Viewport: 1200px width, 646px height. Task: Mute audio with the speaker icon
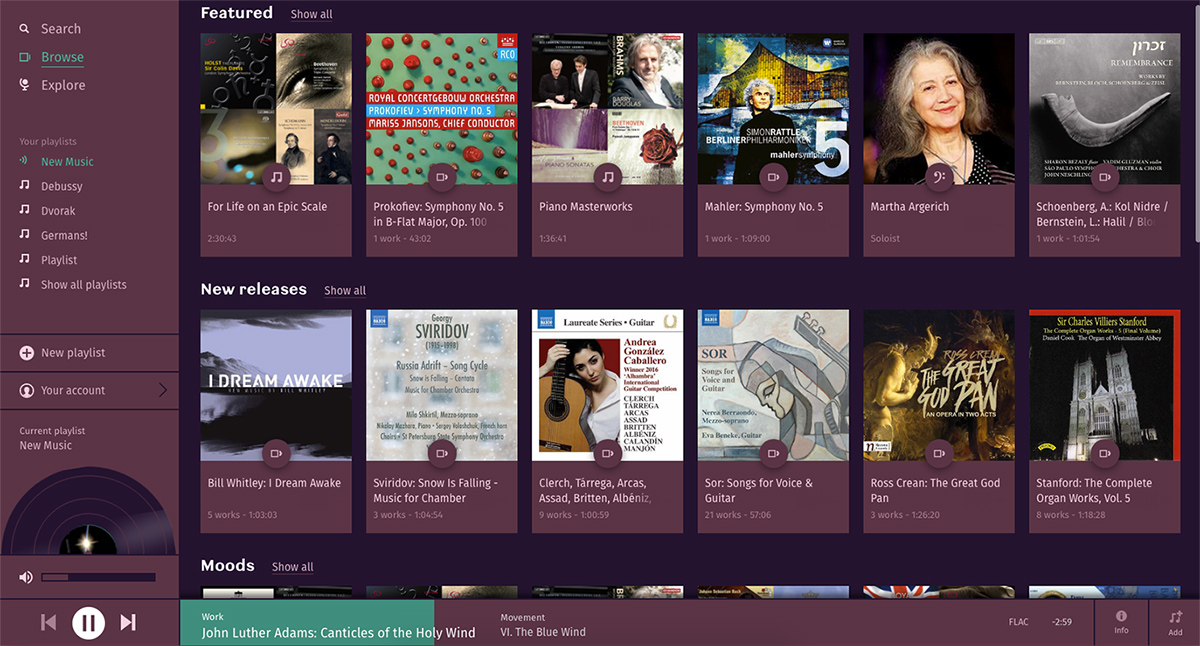[x=26, y=577]
